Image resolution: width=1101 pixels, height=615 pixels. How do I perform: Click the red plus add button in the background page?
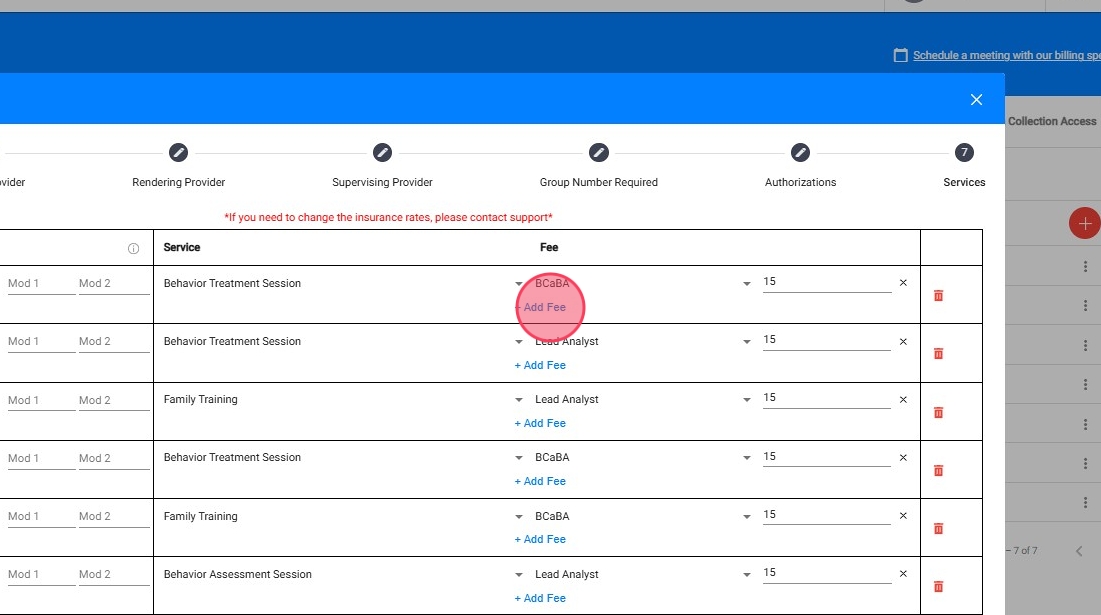pos(1084,224)
